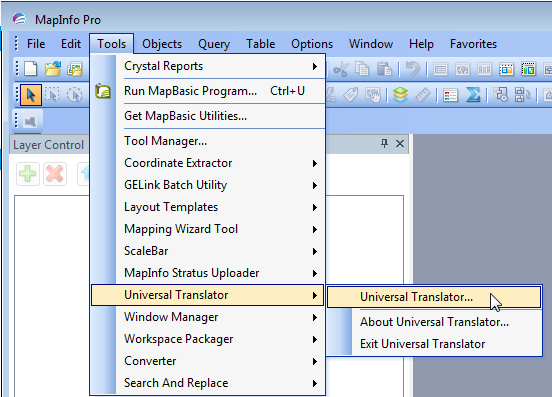This screenshot has width=552, height=397.
Task: Click the New Grapher window icon
Action: (484, 69)
